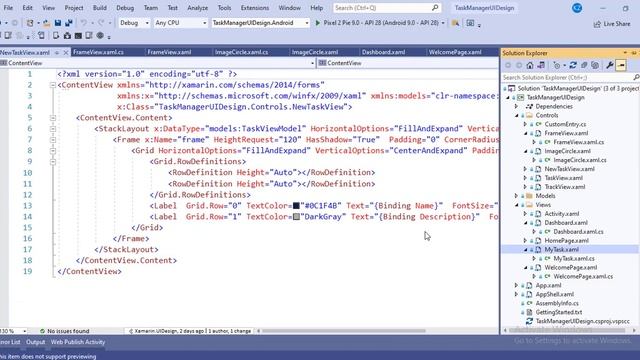Click the Redo arrow icon
640x360 pixels.
pyautogui.click(x=101, y=23)
